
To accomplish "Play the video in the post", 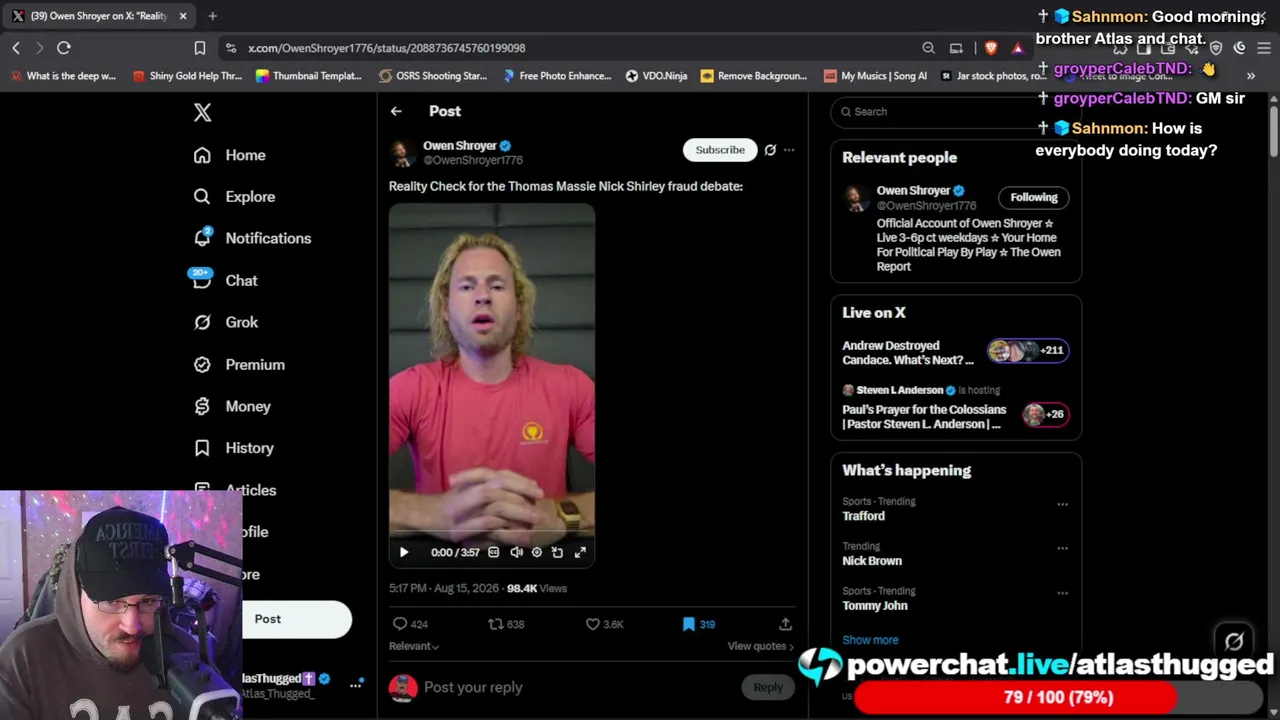I will [404, 552].
